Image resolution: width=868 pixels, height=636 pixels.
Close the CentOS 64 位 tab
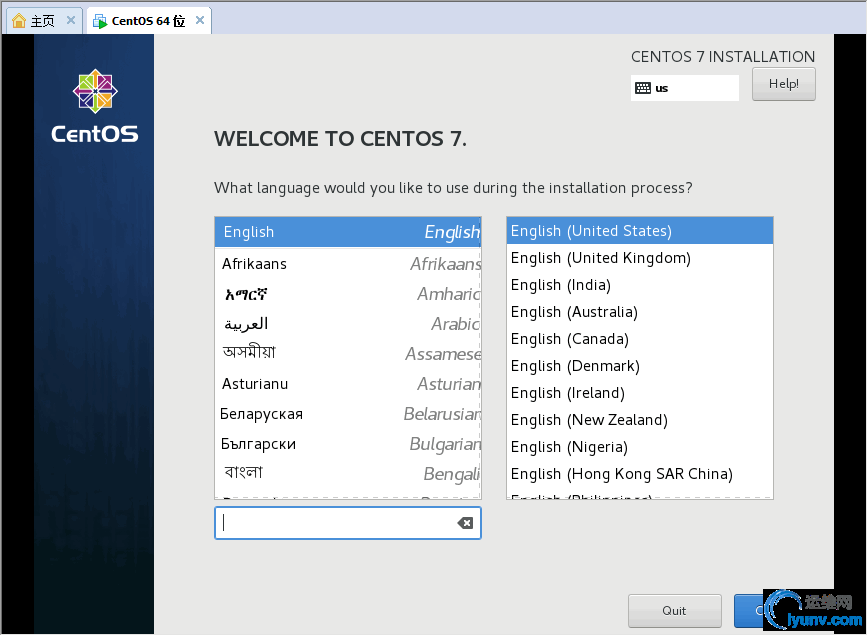click(200, 20)
